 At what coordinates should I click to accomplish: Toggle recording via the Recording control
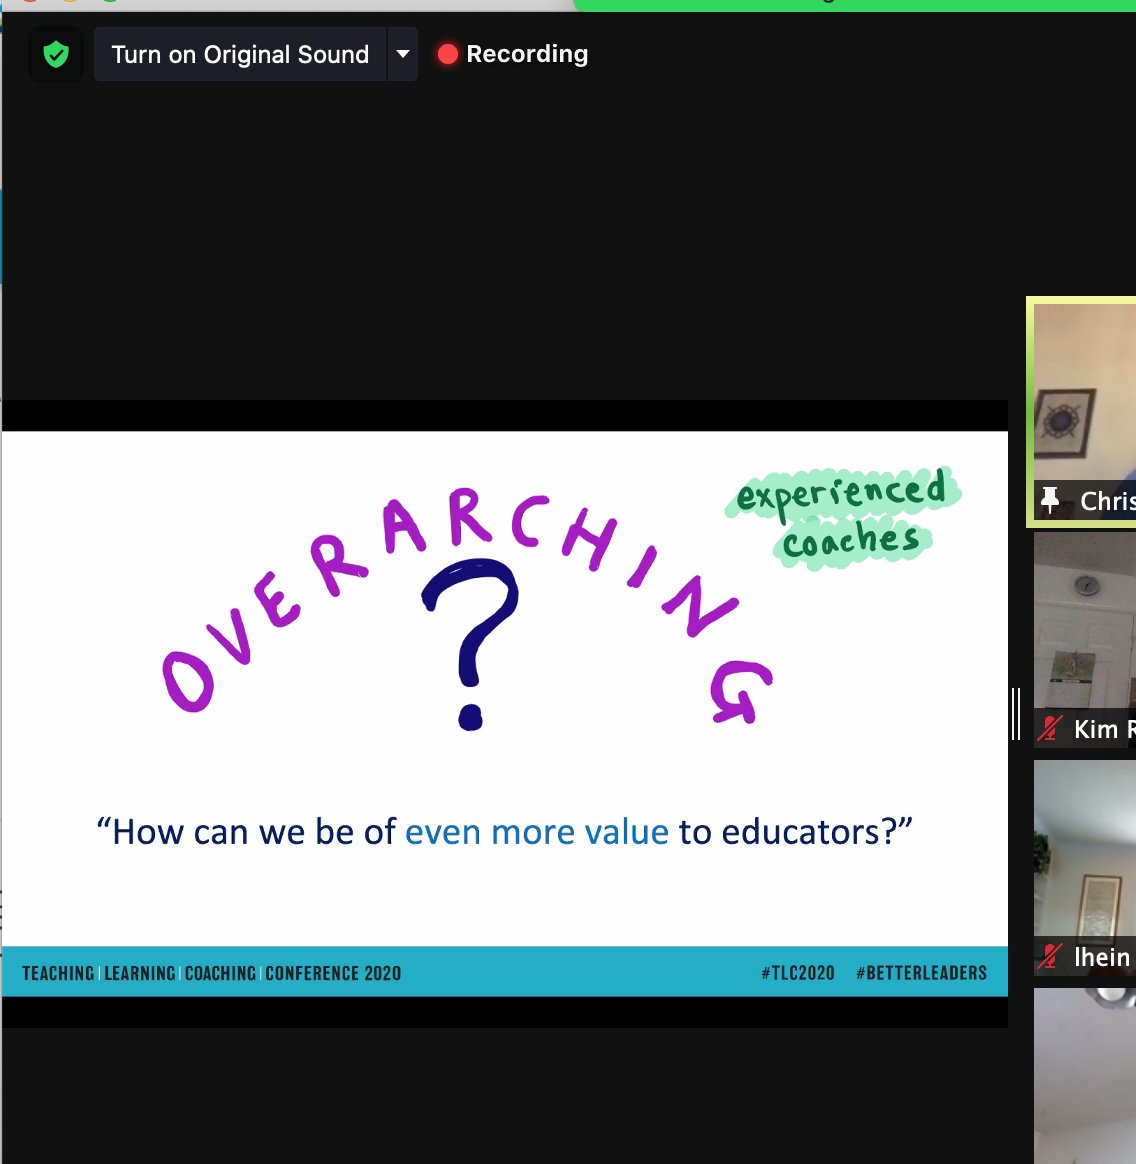pos(512,54)
